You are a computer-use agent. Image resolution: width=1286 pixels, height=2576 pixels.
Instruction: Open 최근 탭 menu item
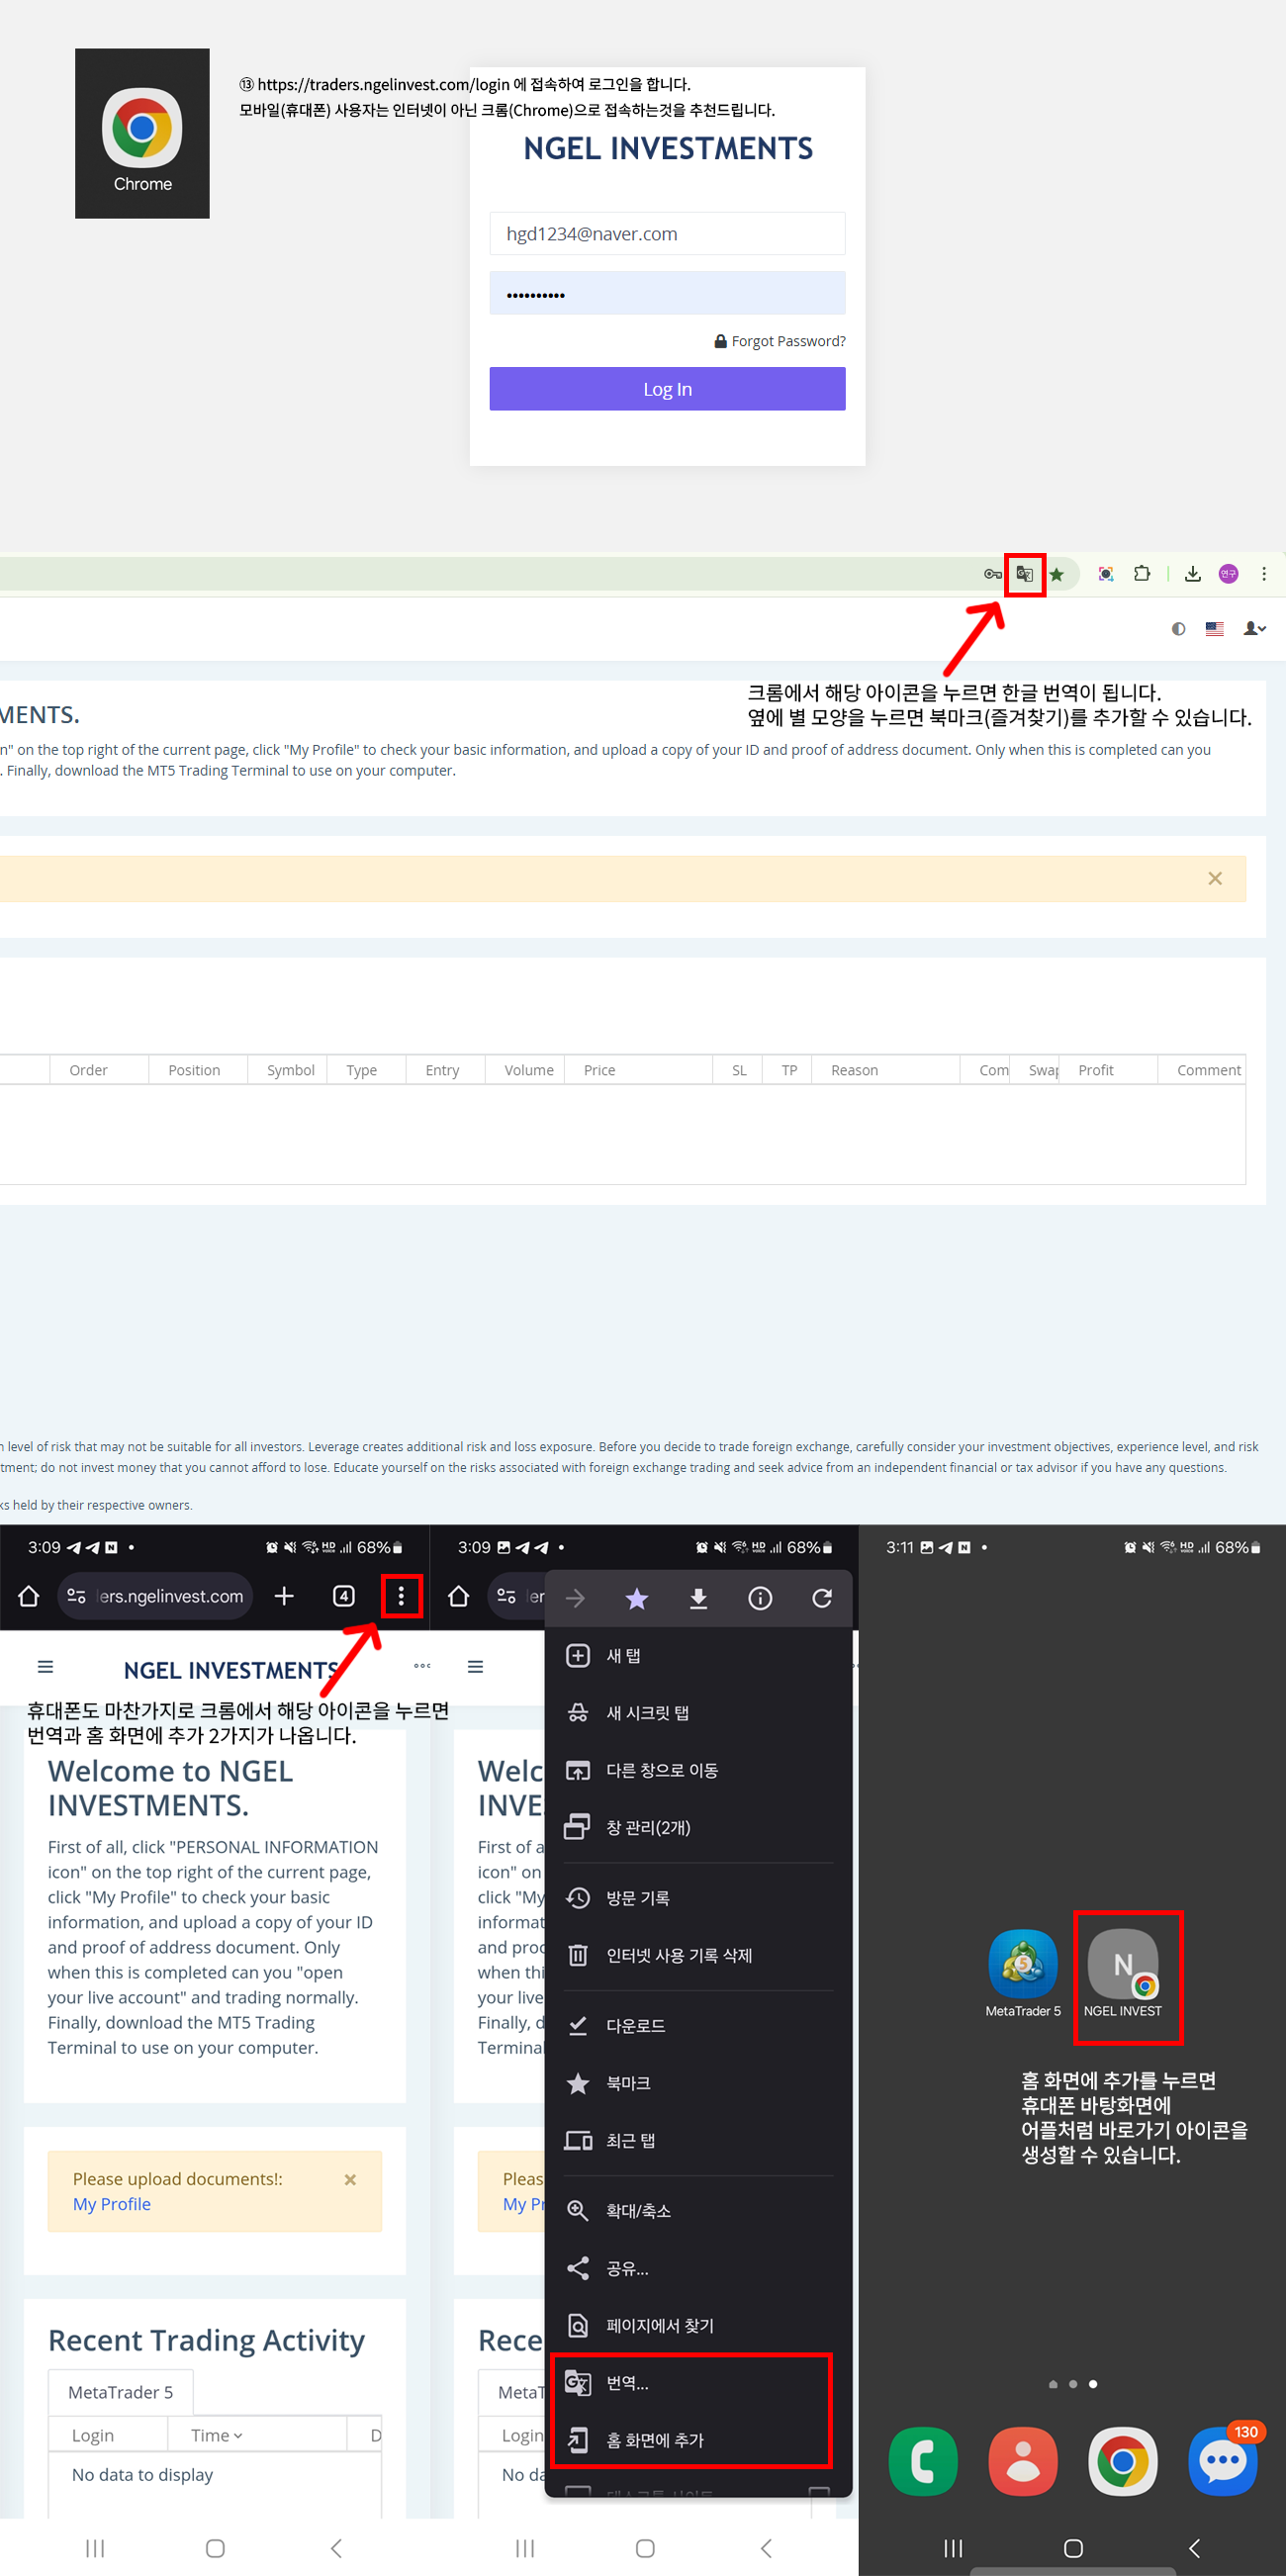698,2140
